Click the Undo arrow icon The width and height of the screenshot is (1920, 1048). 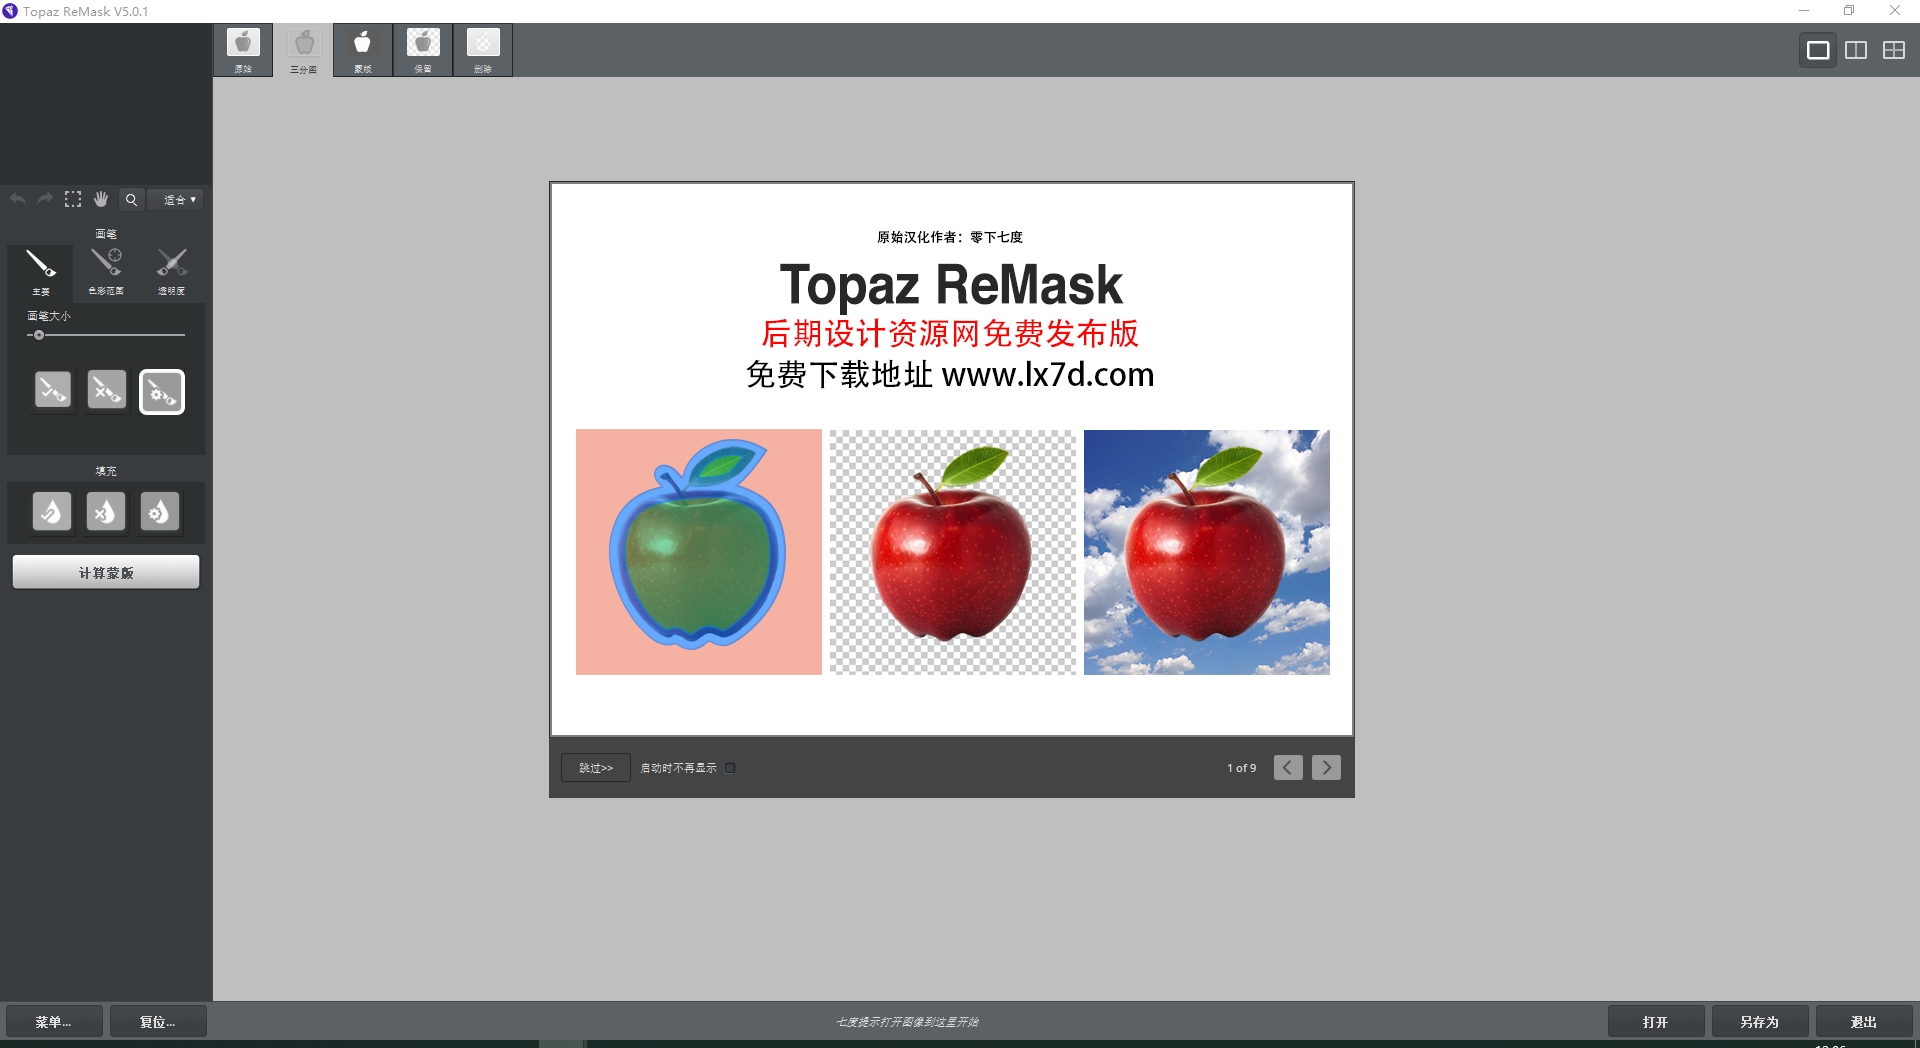coord(17,199)
